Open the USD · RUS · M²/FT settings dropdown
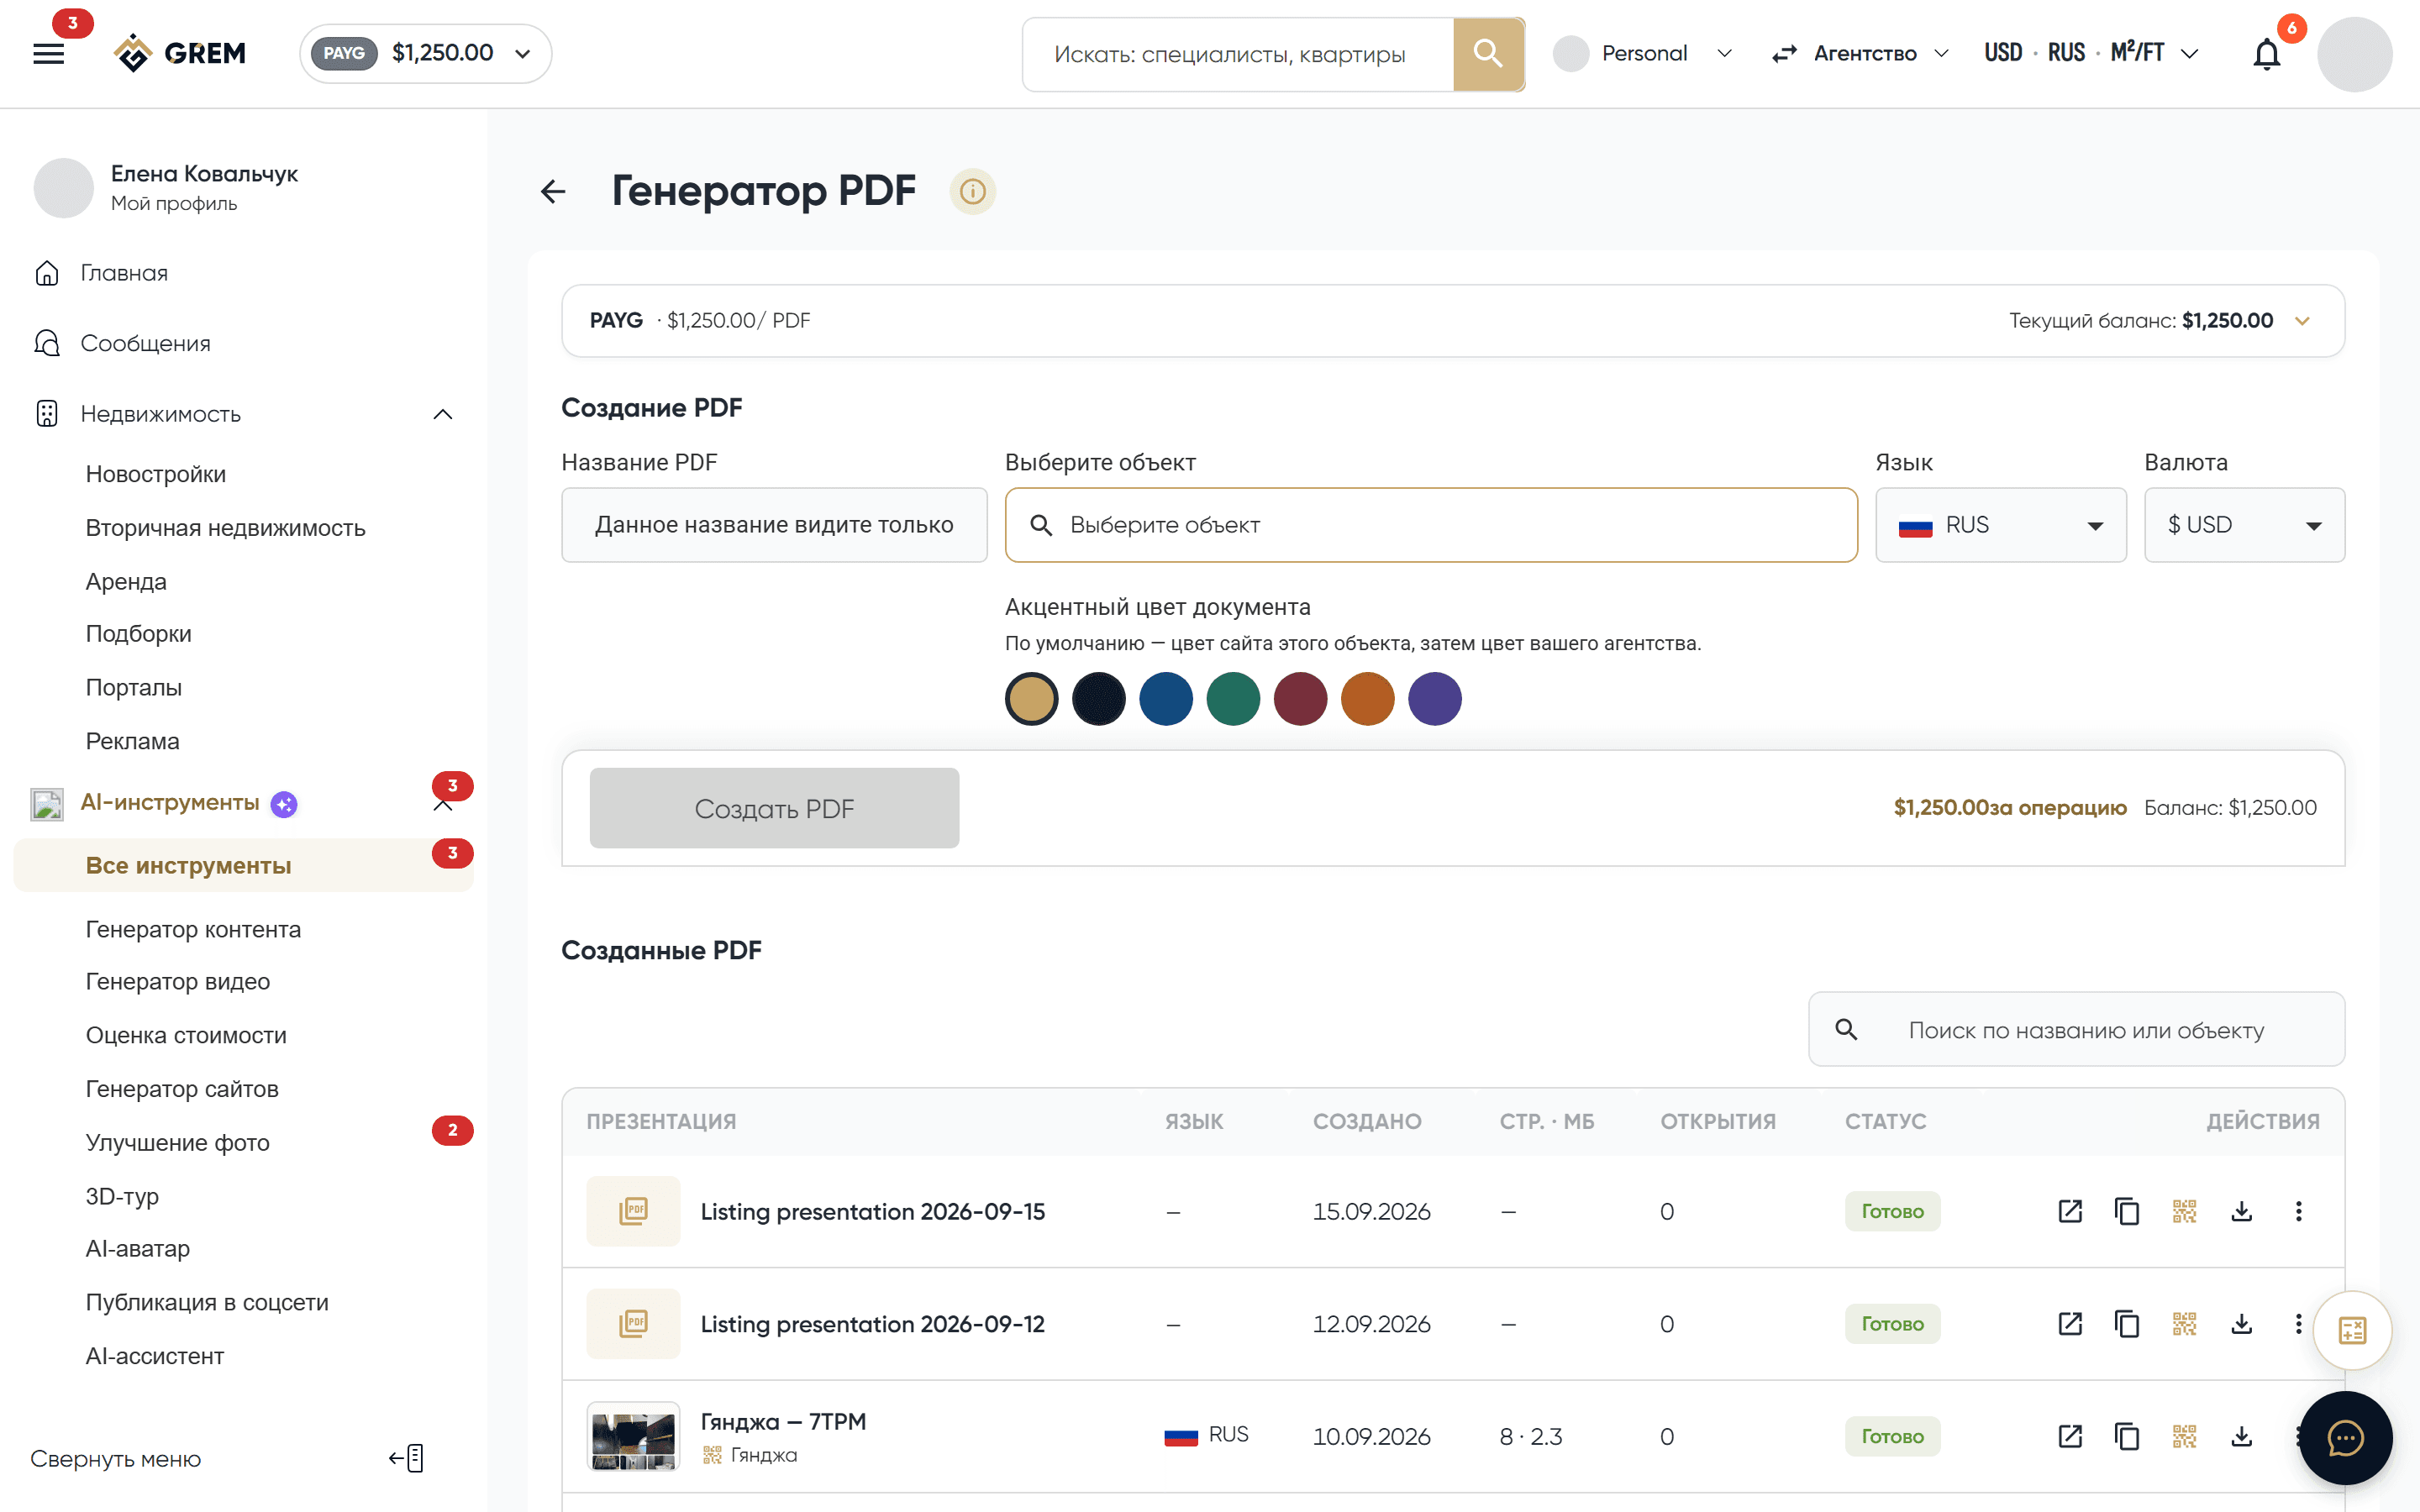 (x=2091, y=53)
